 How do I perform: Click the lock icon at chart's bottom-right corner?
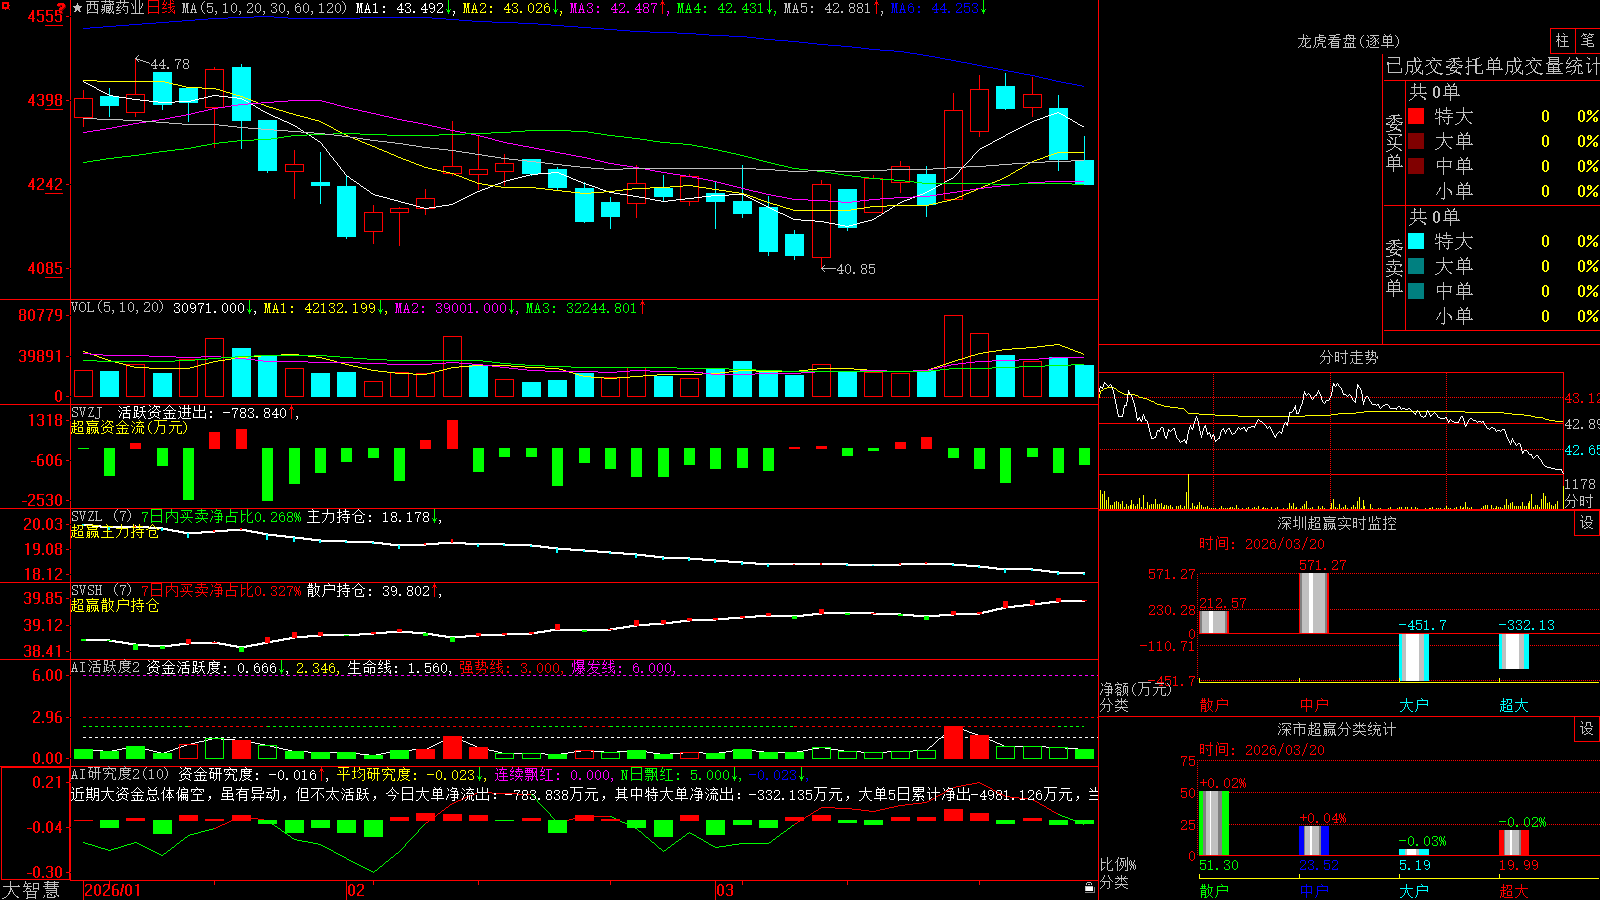(1090, 887)
